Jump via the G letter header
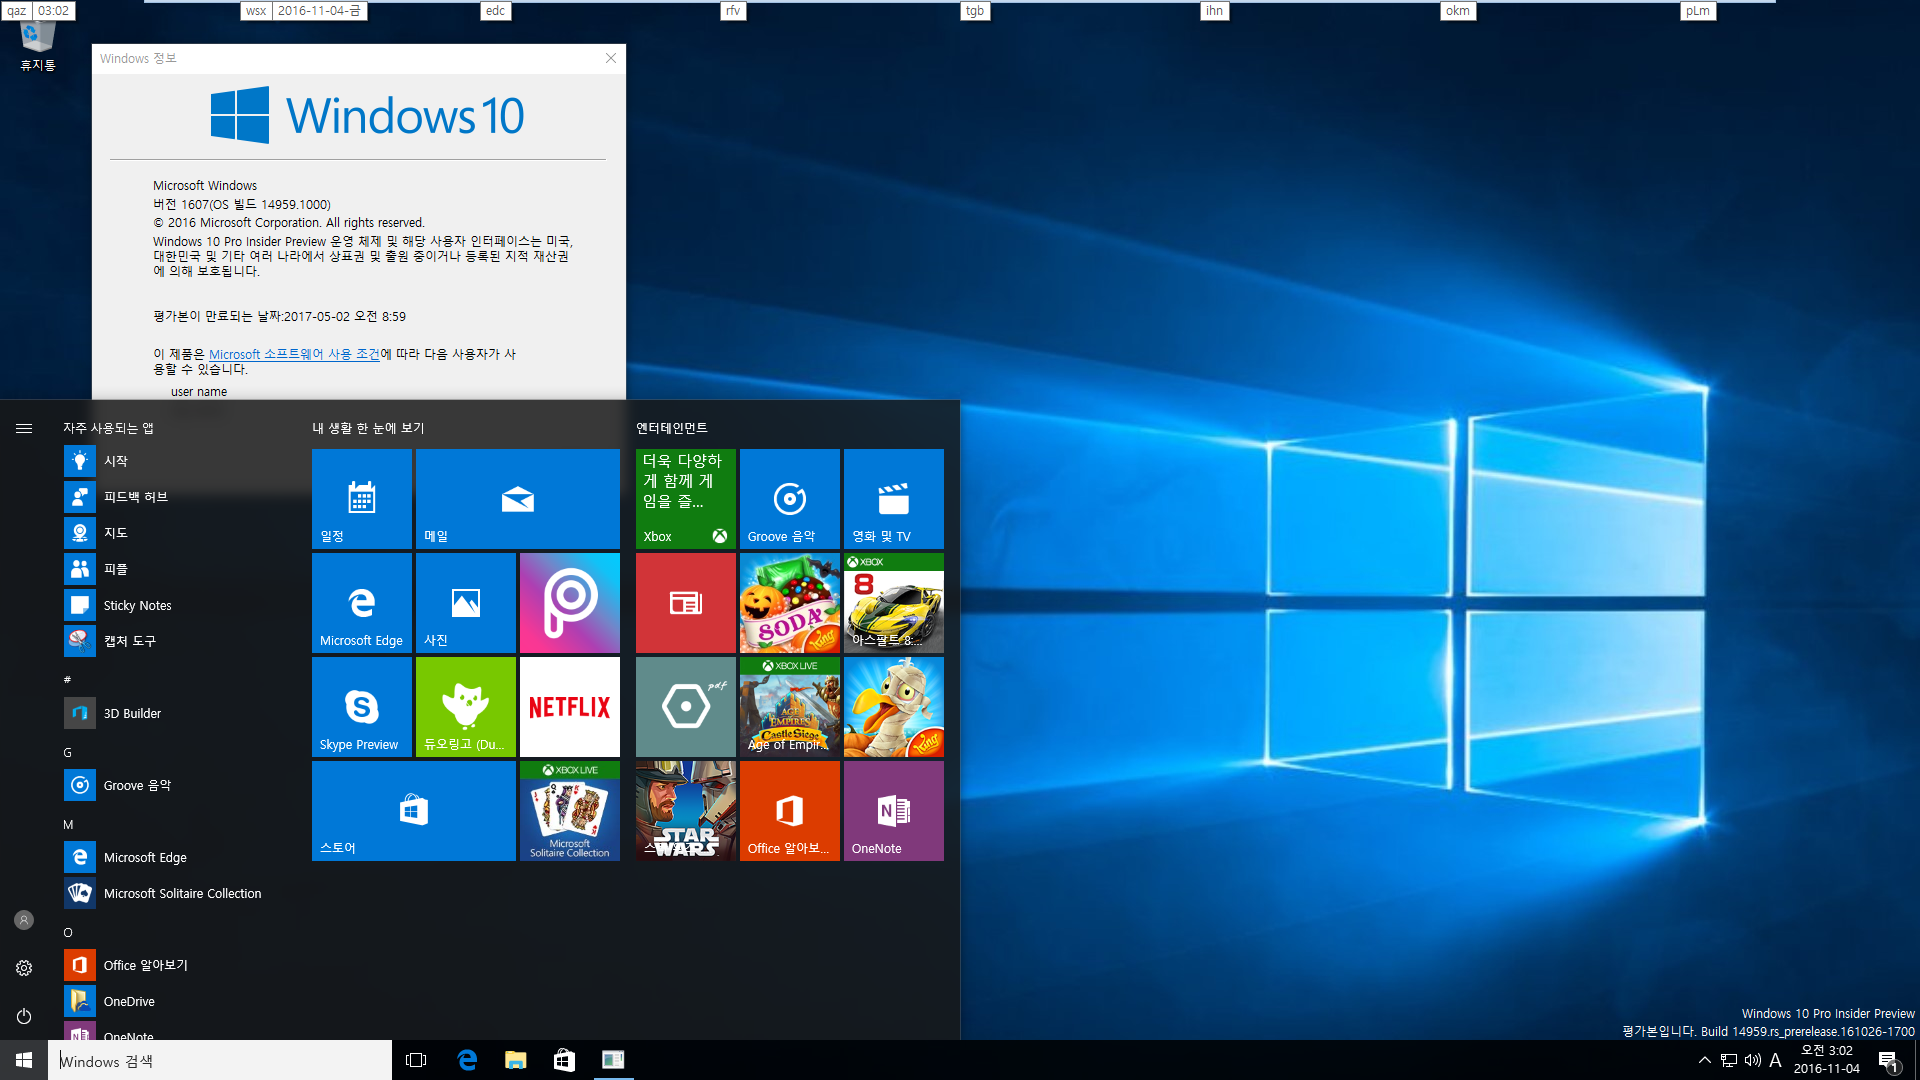The width and height of the screenshot is (1920, 1080). [x=68, y=753]
